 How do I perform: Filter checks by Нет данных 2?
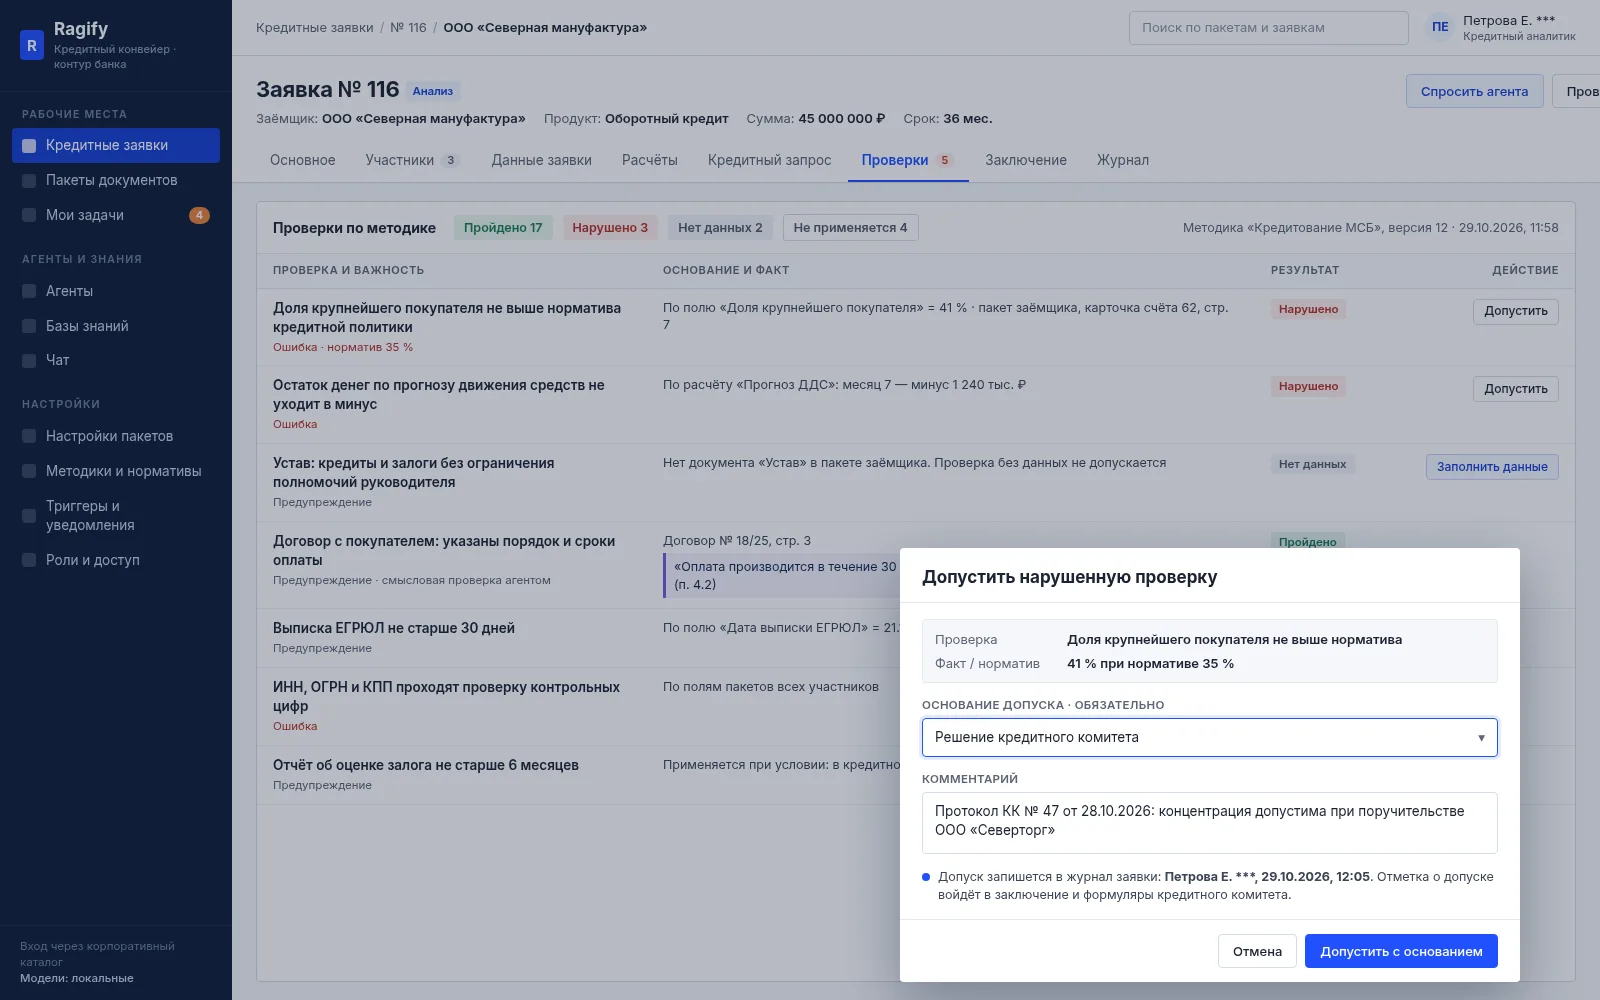point(720,228)
